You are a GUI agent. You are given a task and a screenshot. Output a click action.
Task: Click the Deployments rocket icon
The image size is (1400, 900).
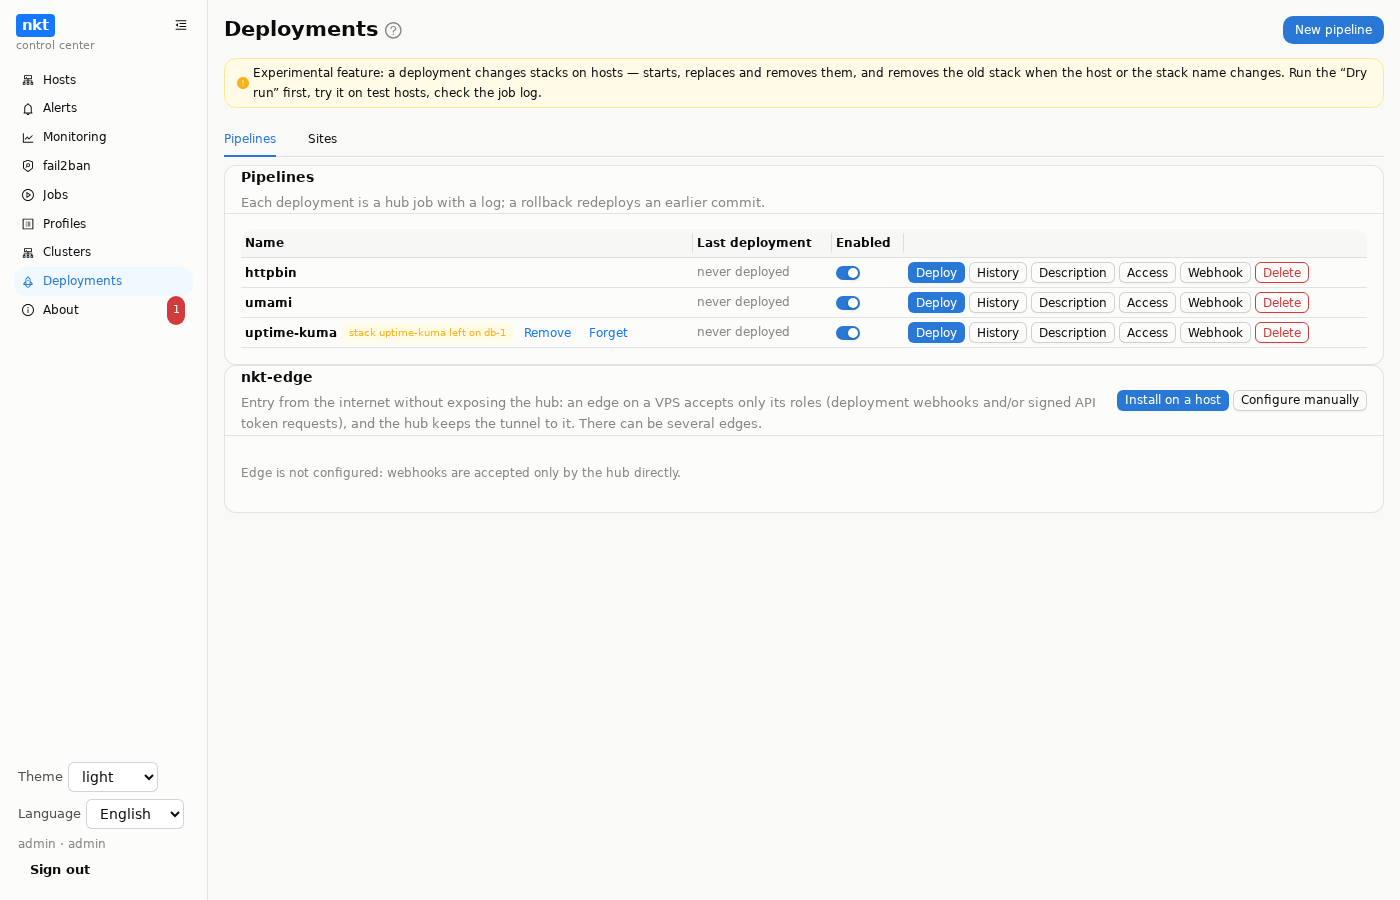click(x=28, y=281)
